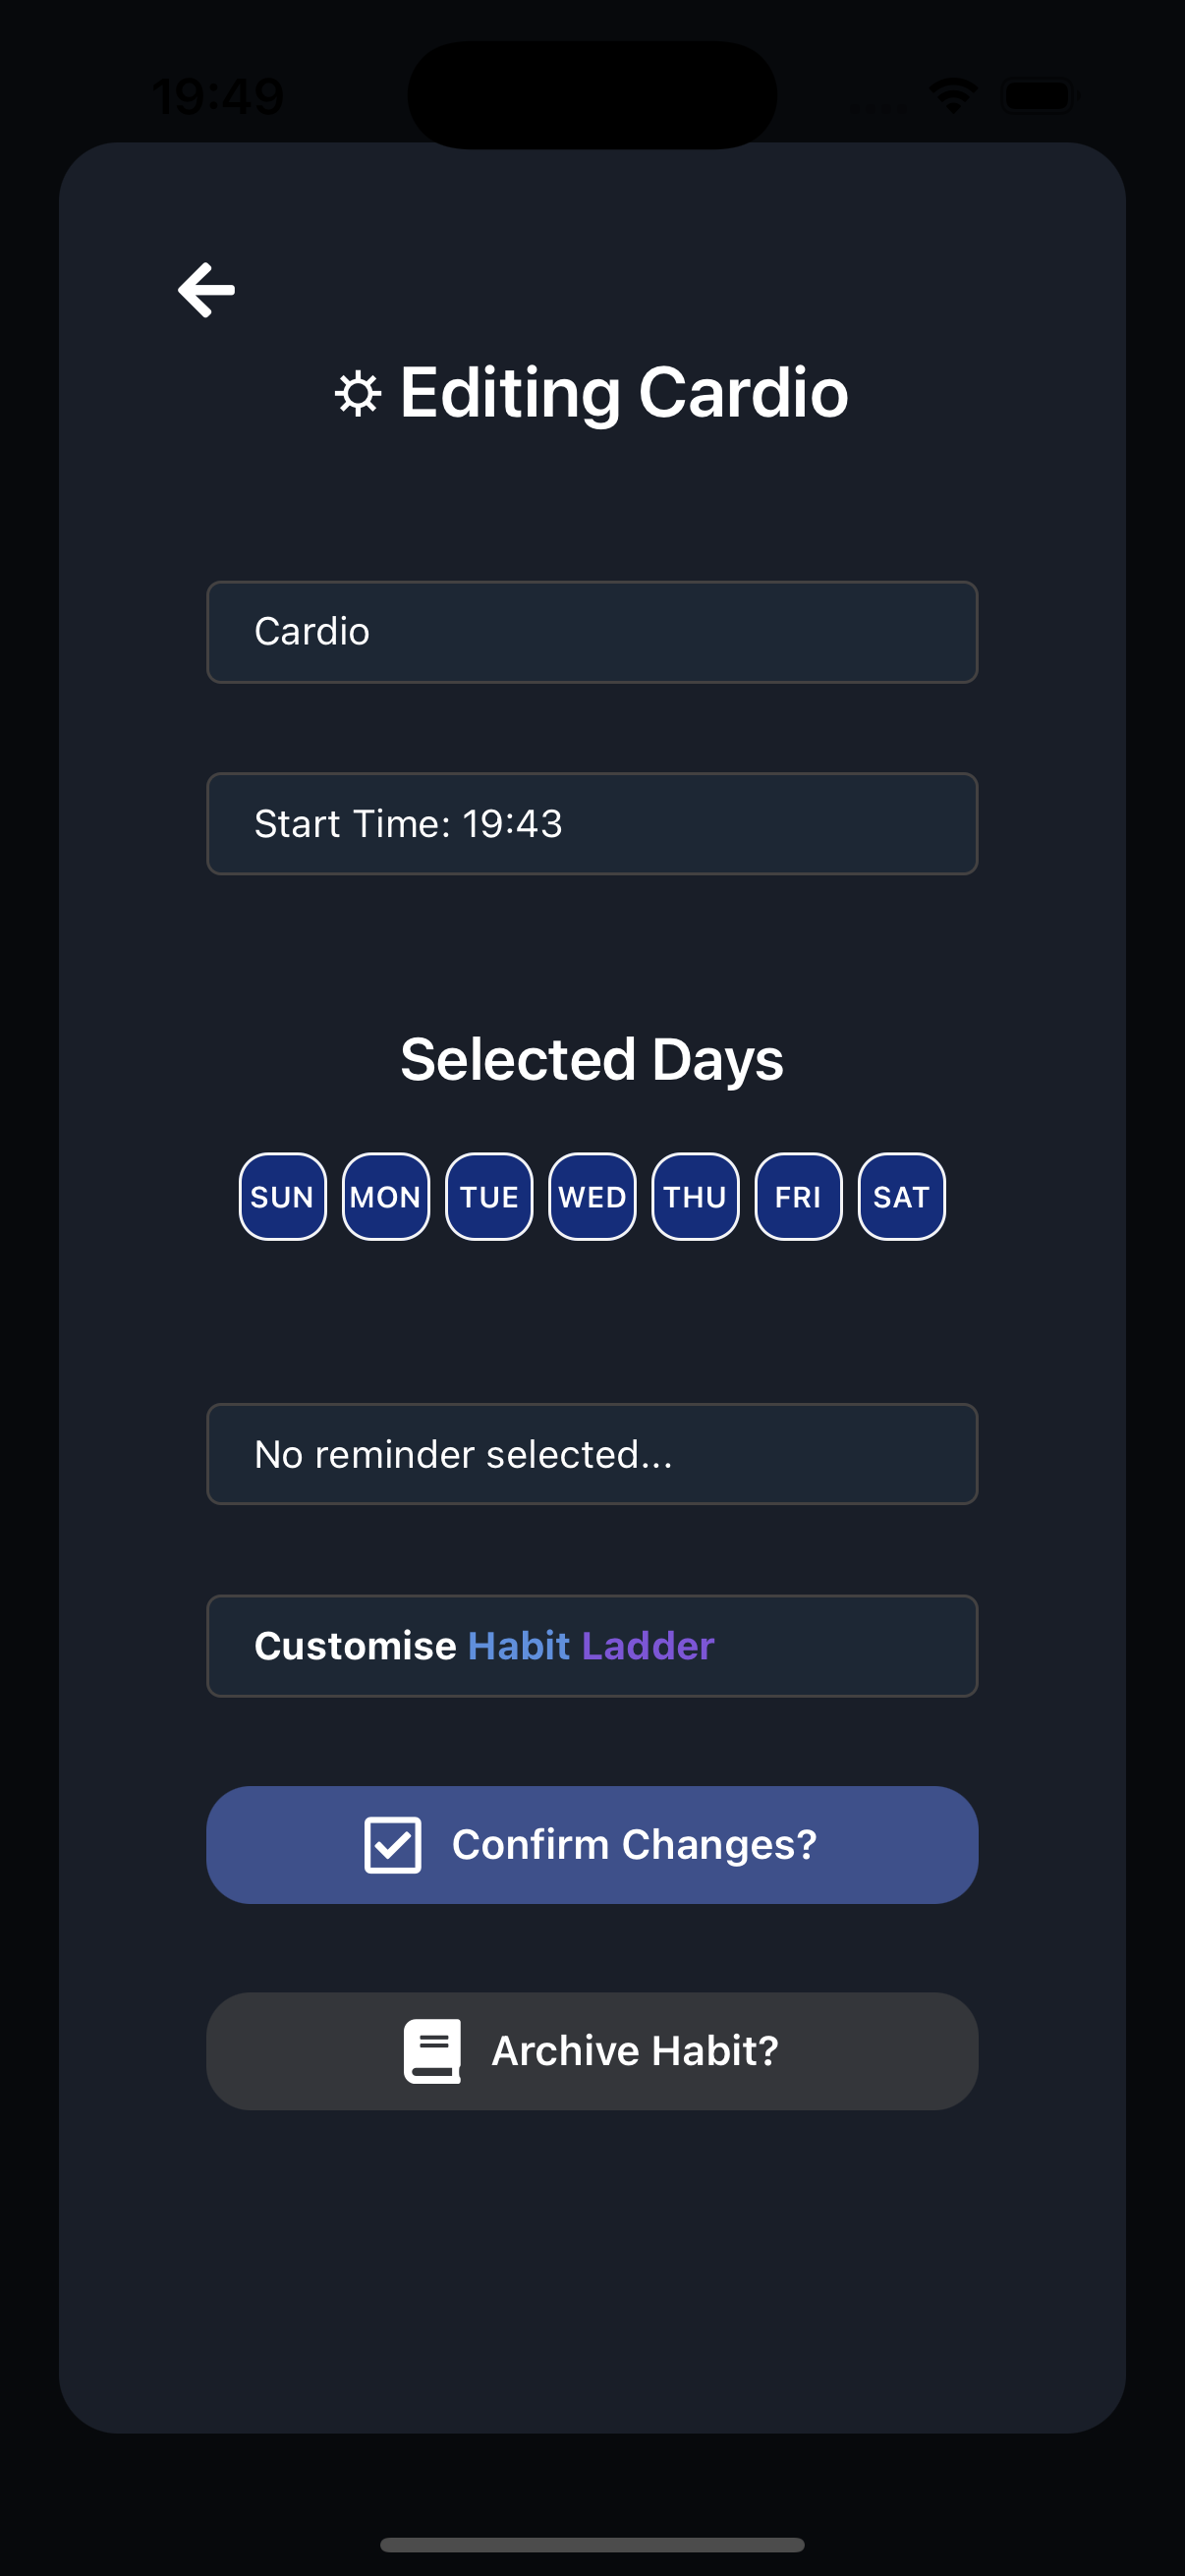Screen dimensions: 1185x2576
Task: Tap the sun icon beside Editing Cardio
Action: click(361, 394)
